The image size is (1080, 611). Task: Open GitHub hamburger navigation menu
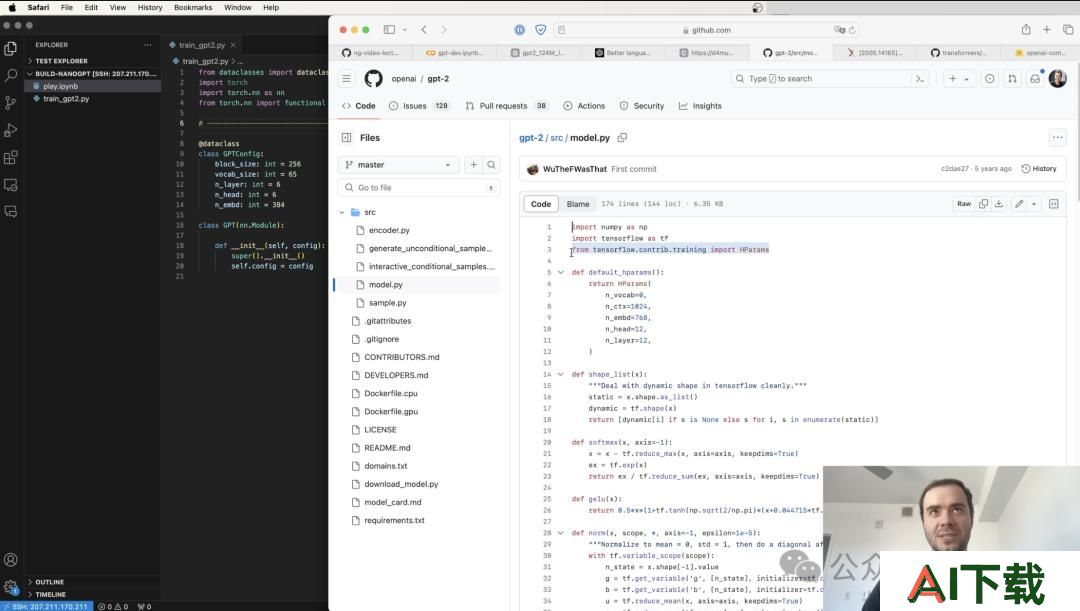click(x=346, y=79)
